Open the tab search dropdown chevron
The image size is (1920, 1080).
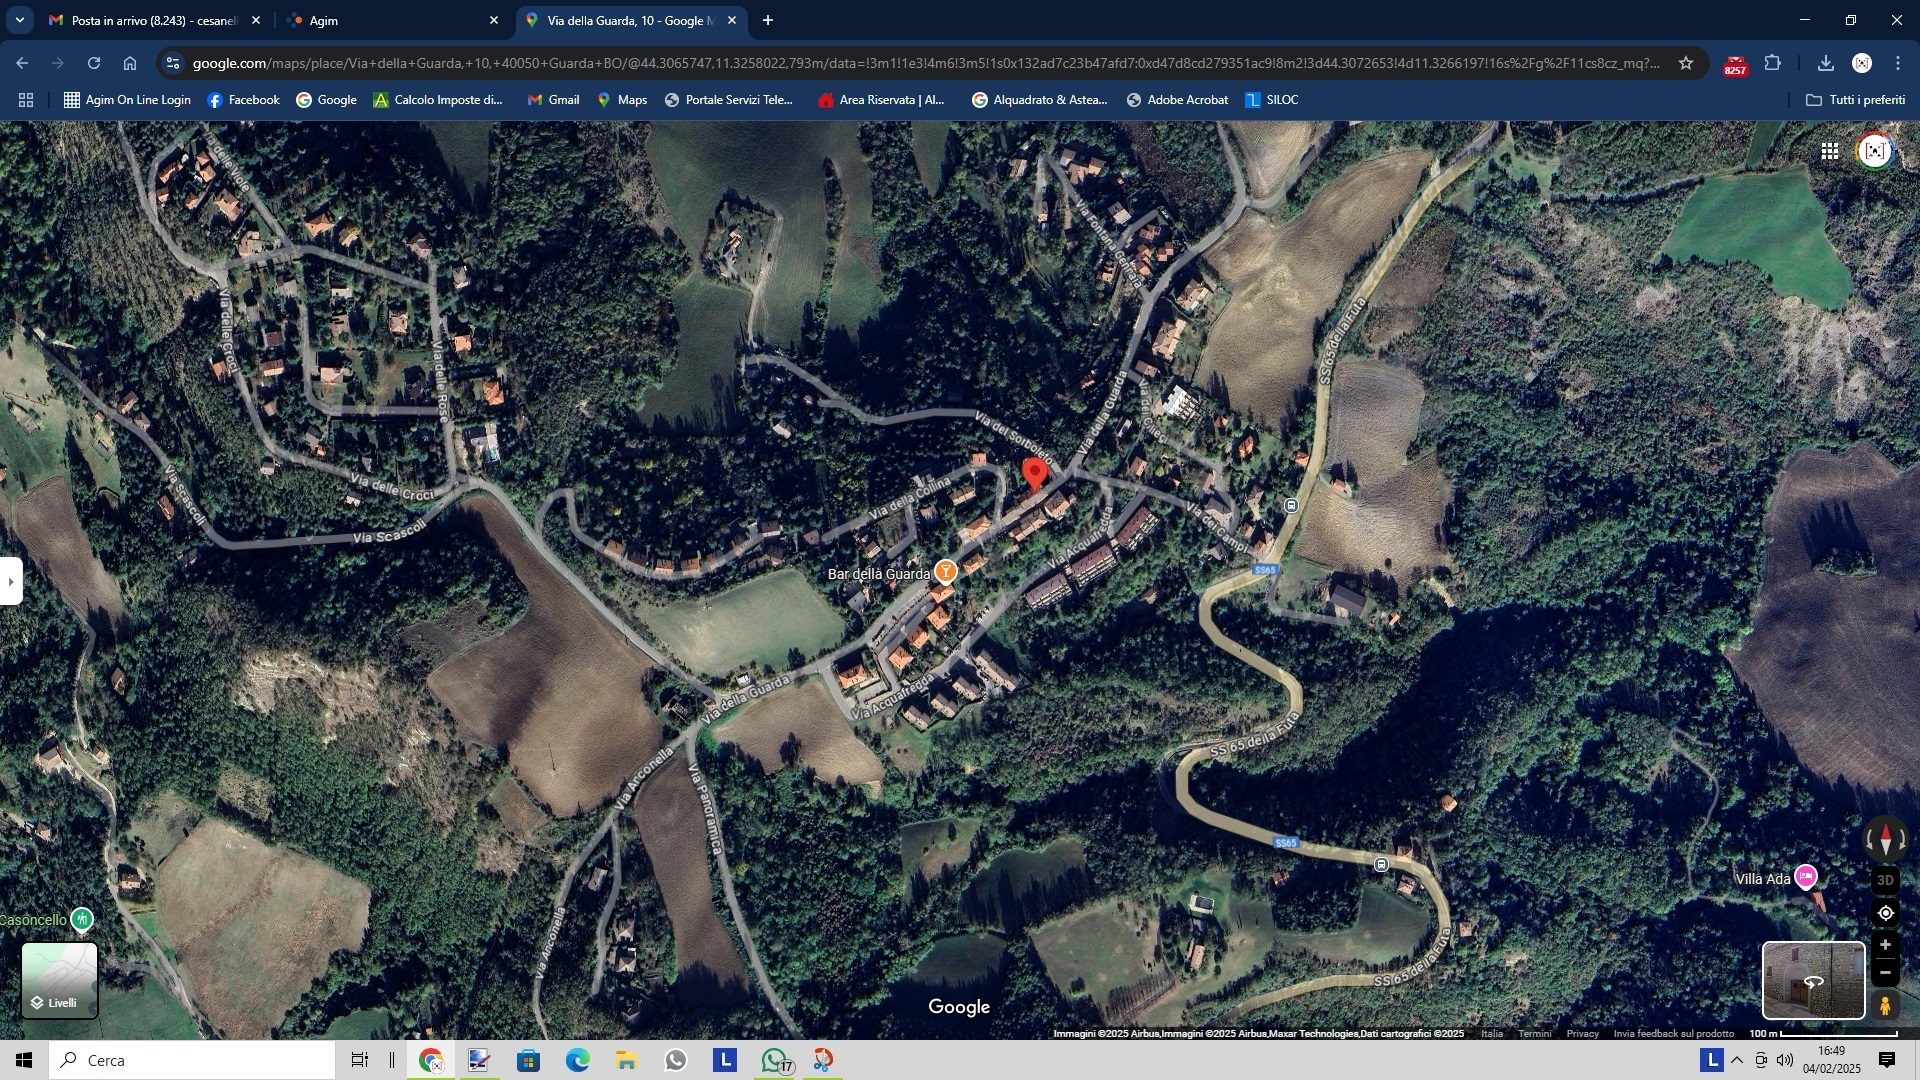pos(19,20)
